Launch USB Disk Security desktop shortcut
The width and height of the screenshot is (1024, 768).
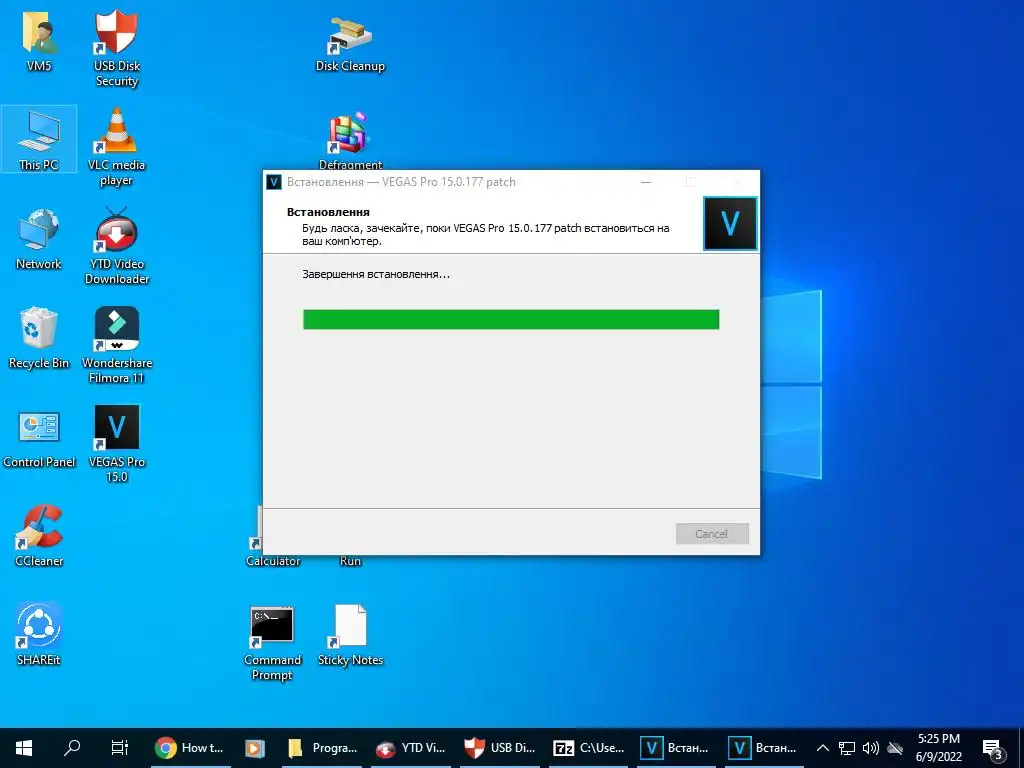[x=116, y=49]
